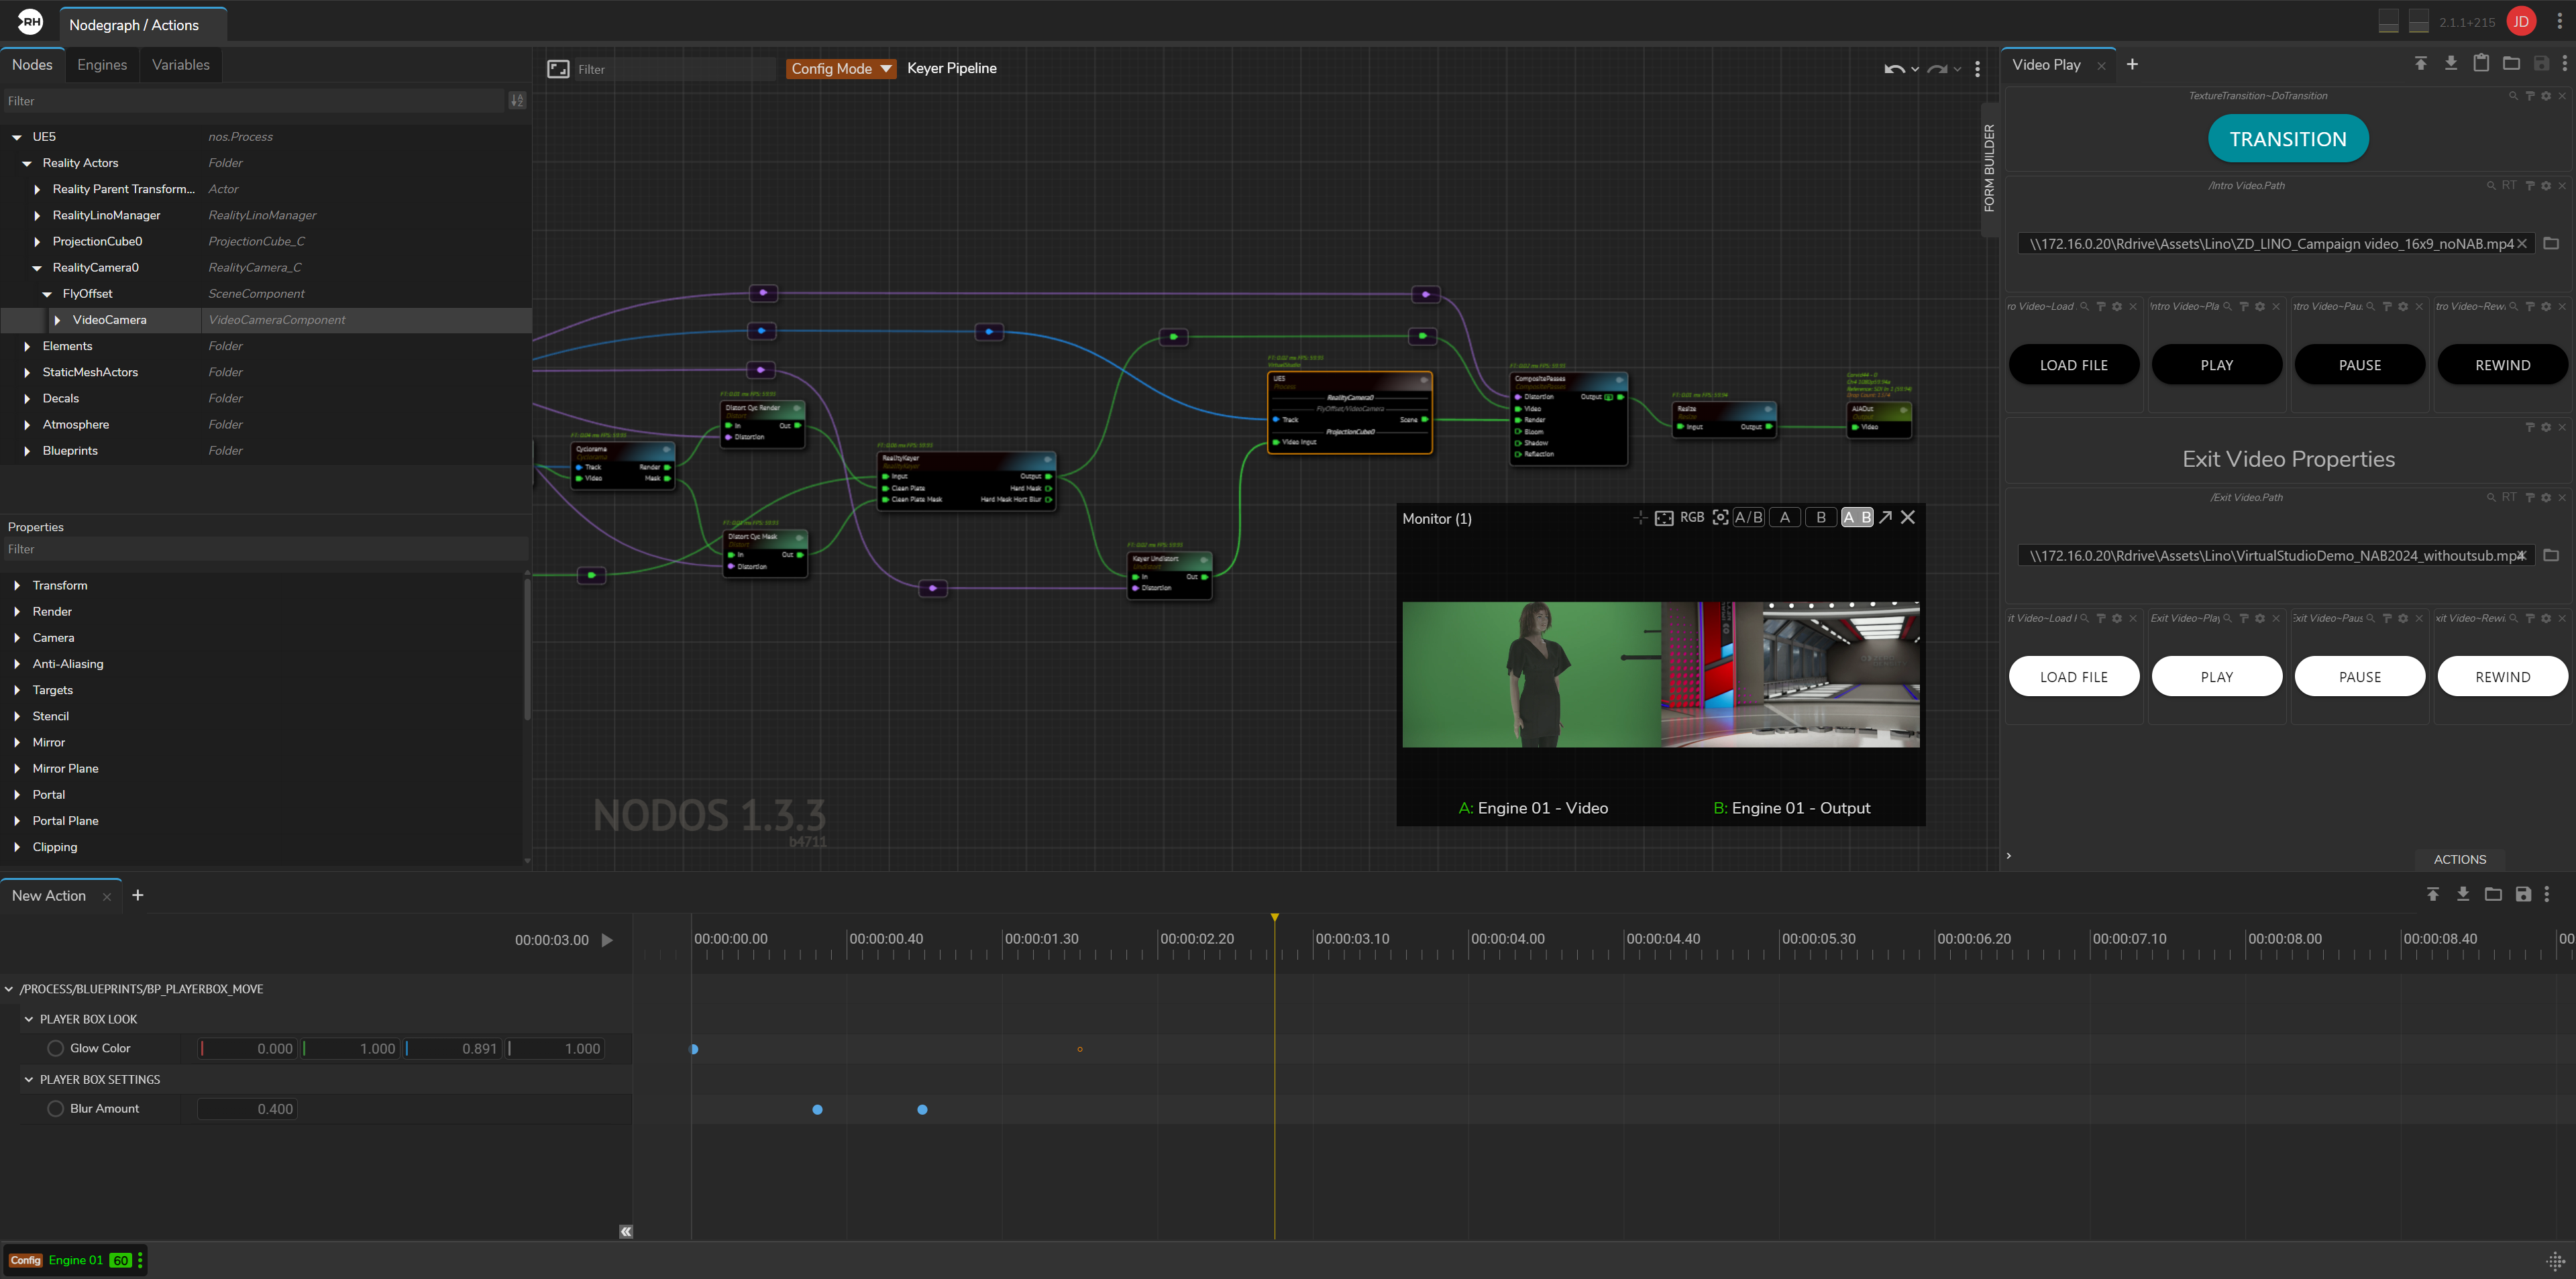Switch to the Variables tab

tap(181, 65)
